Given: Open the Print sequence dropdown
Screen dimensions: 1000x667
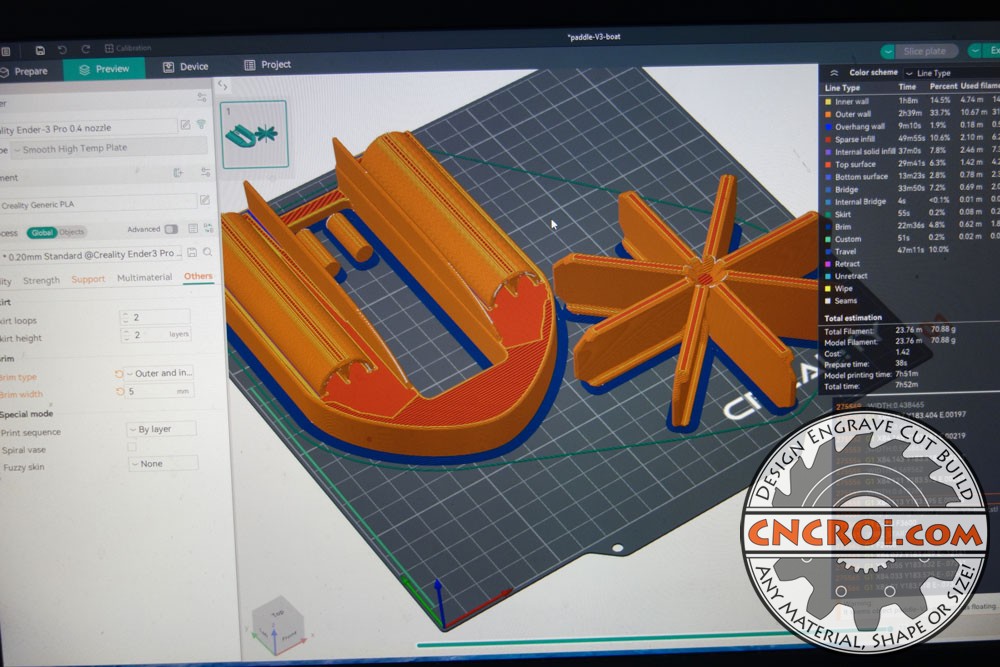Looking at the screenshot, I should [x=161, y=429].
